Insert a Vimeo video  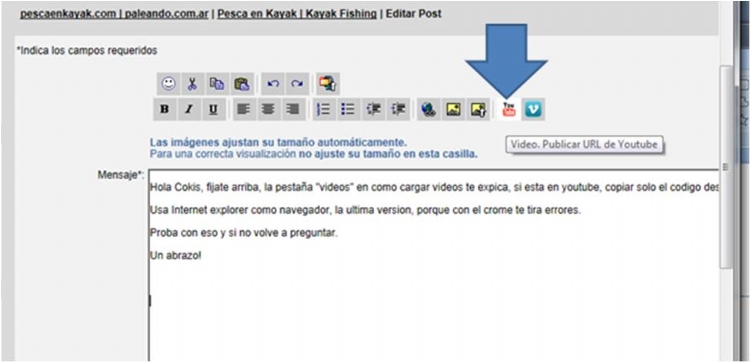[533, 110]
